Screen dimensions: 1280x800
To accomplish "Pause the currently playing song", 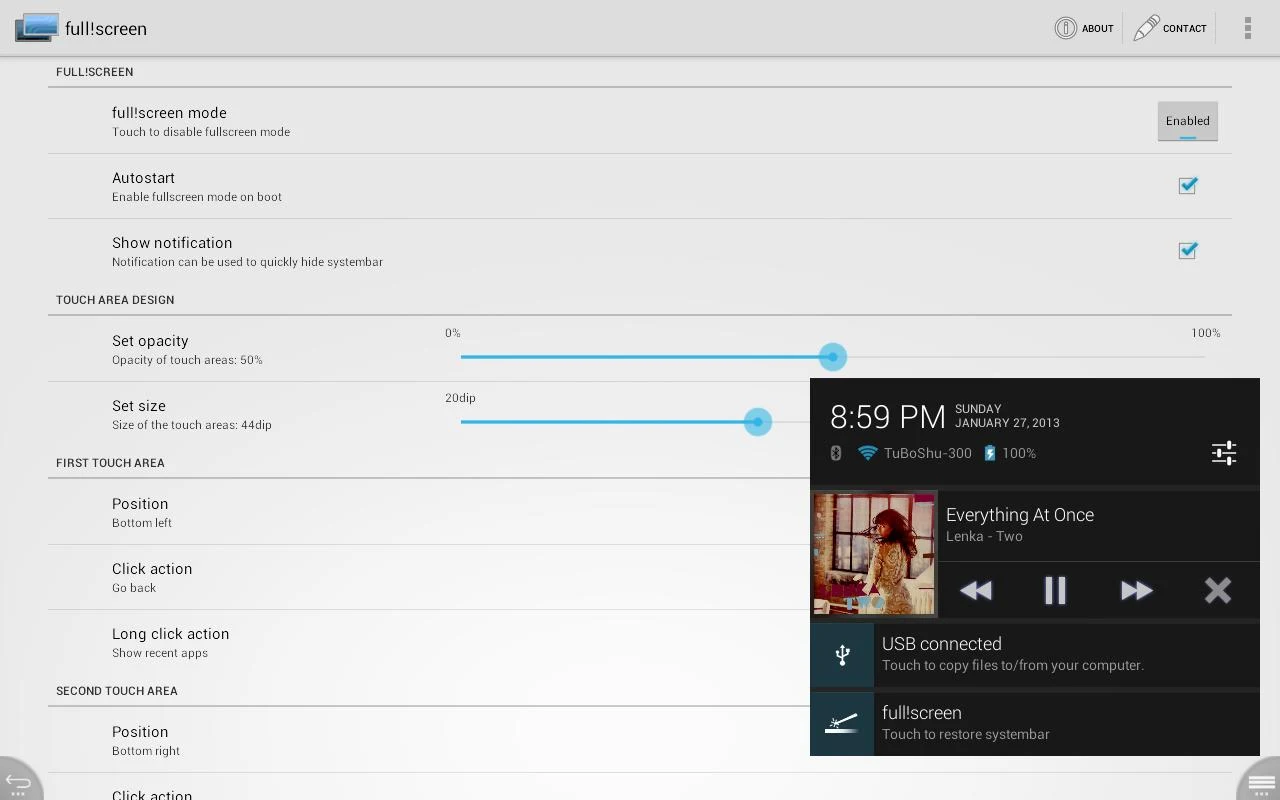I will (x=1055, y=590).
